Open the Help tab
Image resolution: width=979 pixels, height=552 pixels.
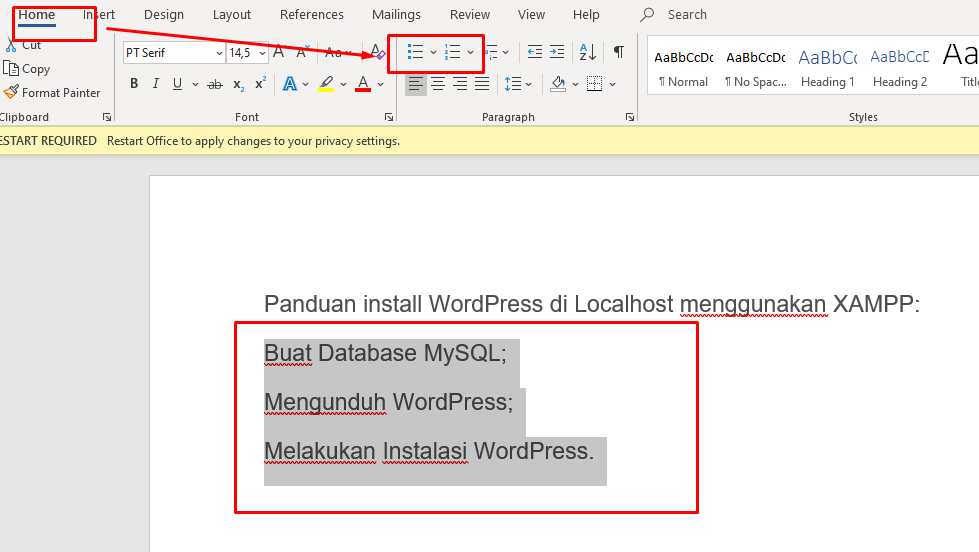[x=586, y=14]
